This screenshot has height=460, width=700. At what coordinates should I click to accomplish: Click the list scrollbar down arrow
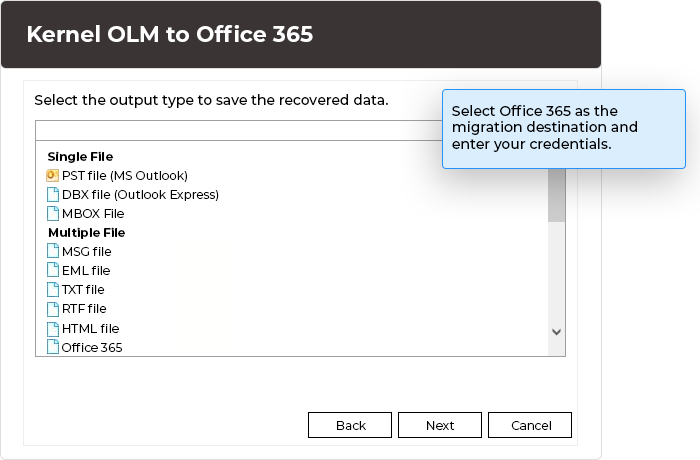(x=556, y=332)
